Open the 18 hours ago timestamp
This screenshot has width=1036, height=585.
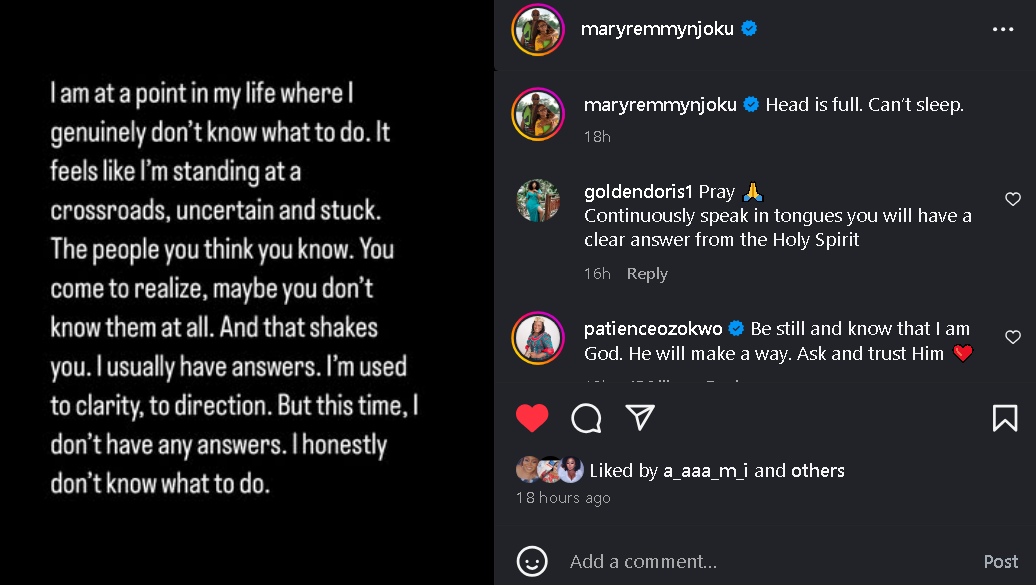[x=563, y=498]
